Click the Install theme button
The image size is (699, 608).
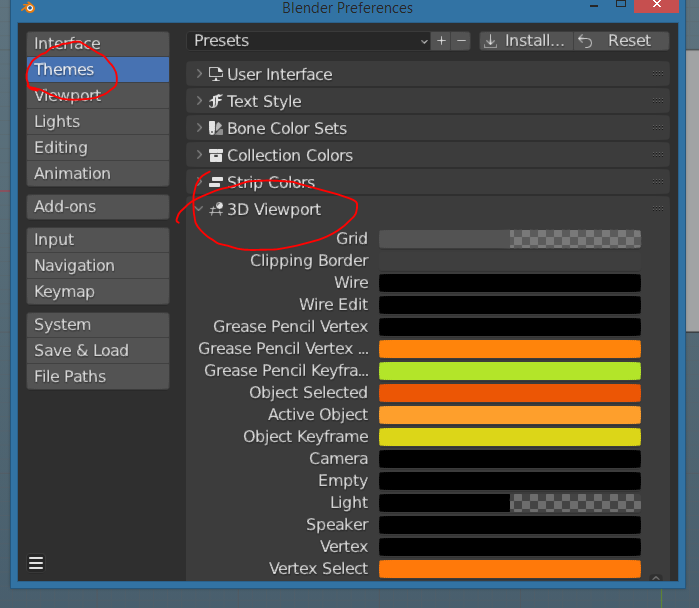click(x=526, y=41)
